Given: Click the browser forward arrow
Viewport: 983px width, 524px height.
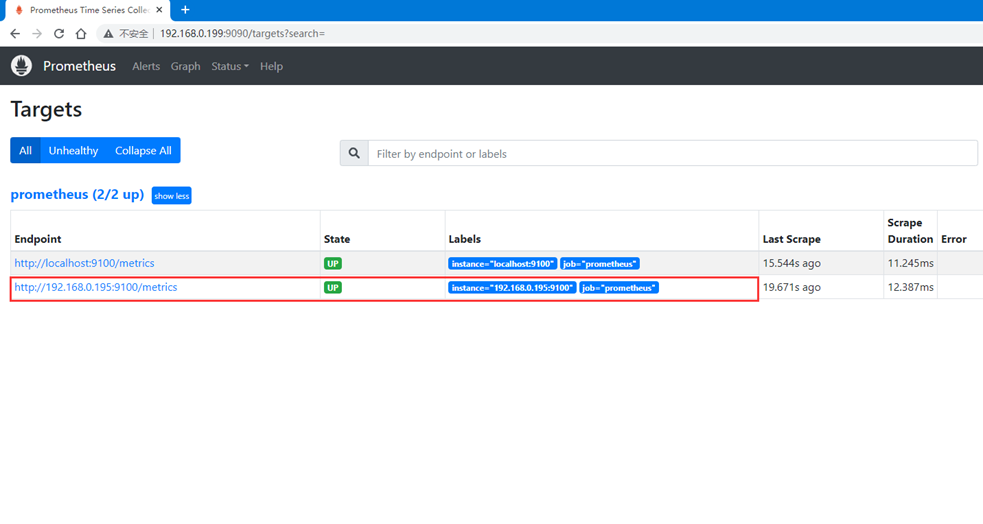Looking at the screenshot, I should [x=37, y=34].
